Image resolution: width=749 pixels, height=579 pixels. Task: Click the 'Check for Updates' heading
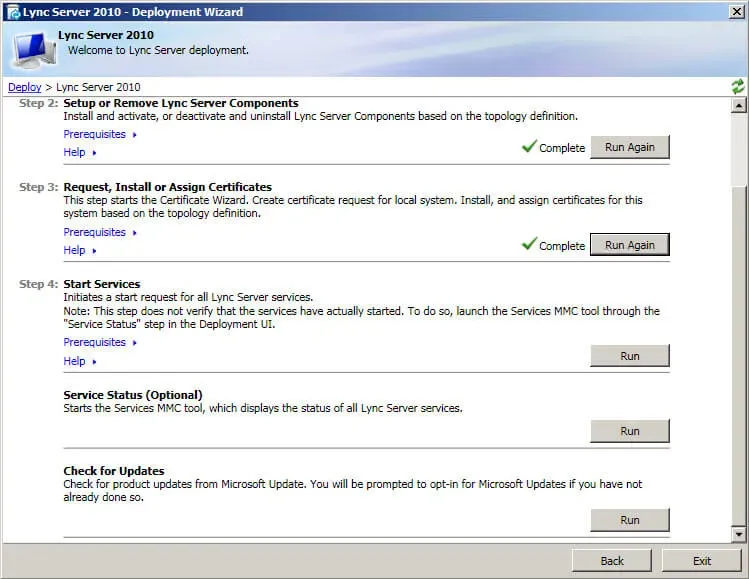pyautogui.click(x=114, y=471)
